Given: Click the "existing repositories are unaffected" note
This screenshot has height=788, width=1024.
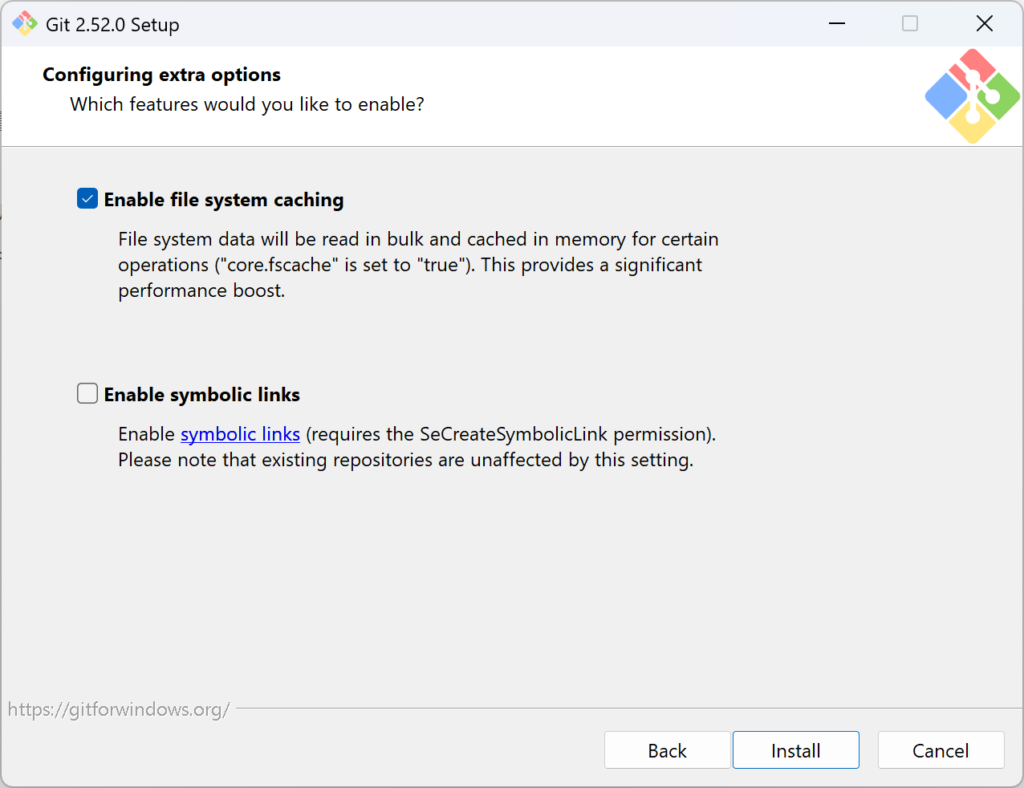Looking at the screenshot, I should 405,461.
